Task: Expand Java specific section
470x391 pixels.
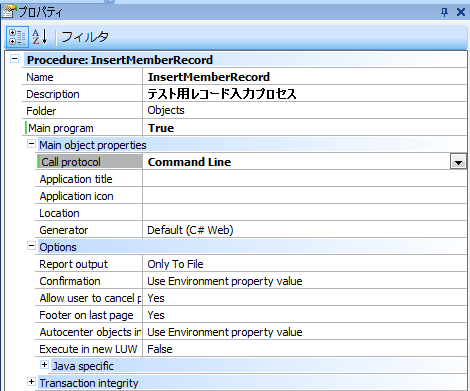Action: pos(44,365)
